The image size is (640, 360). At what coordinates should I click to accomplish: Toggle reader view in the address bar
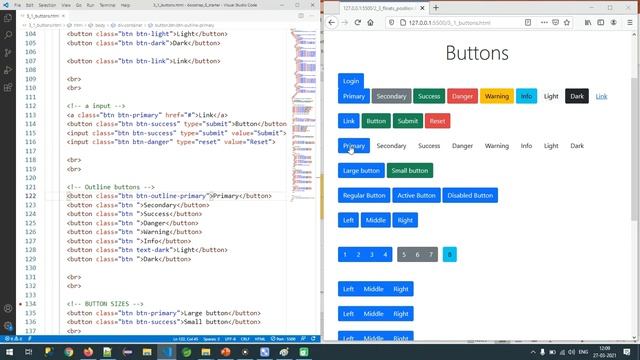coord(528,22)
